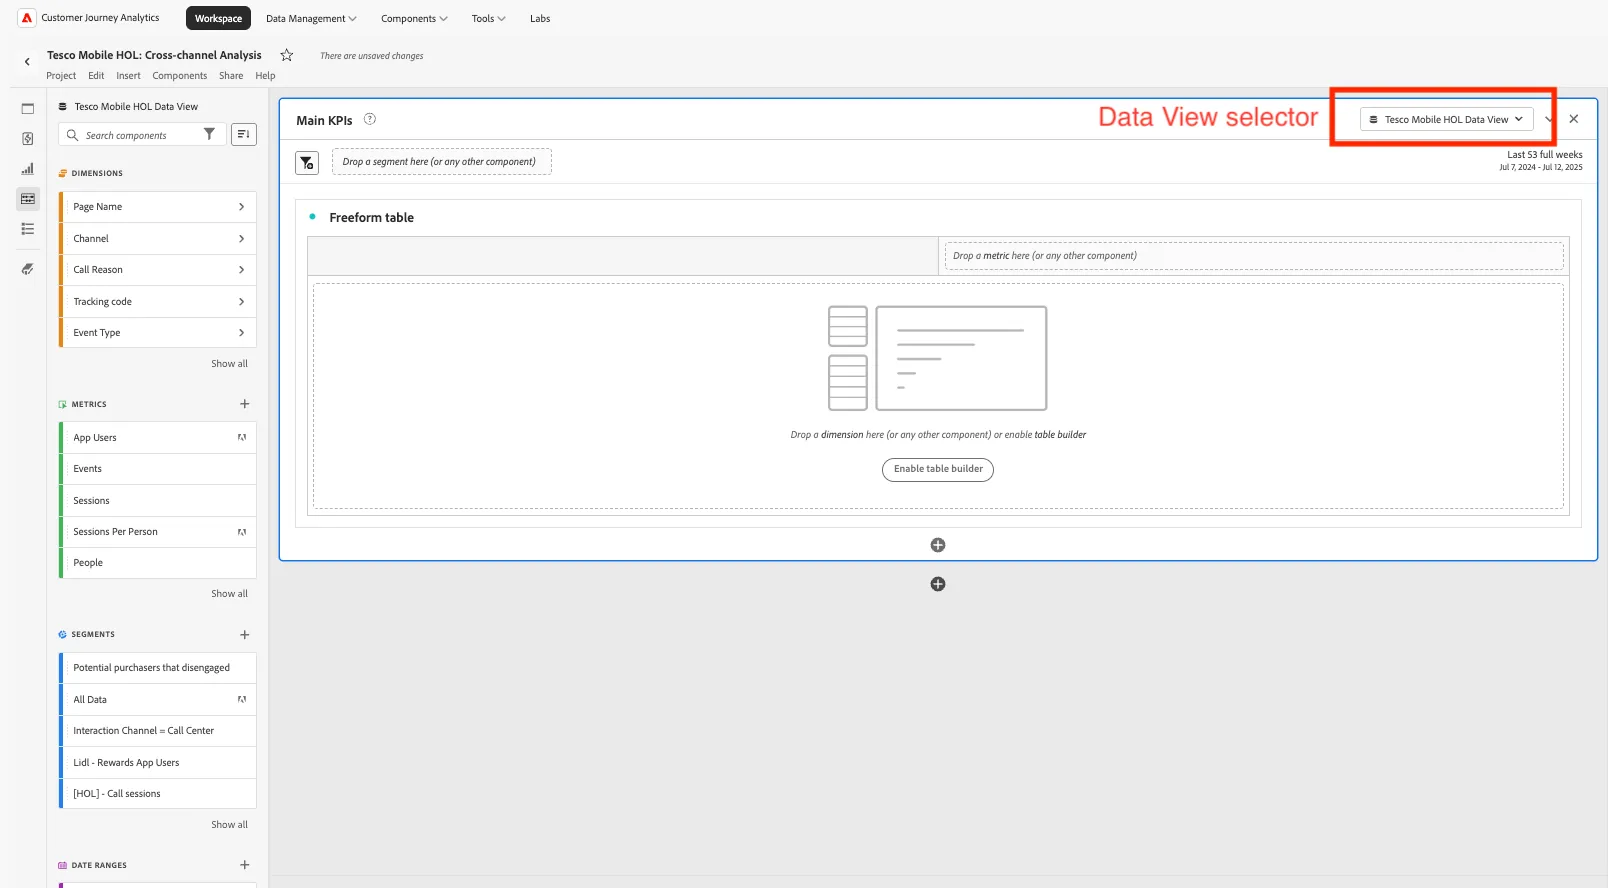The image size is (1608, 888).
Task: Show all dimensions
Action: [229, 364]
